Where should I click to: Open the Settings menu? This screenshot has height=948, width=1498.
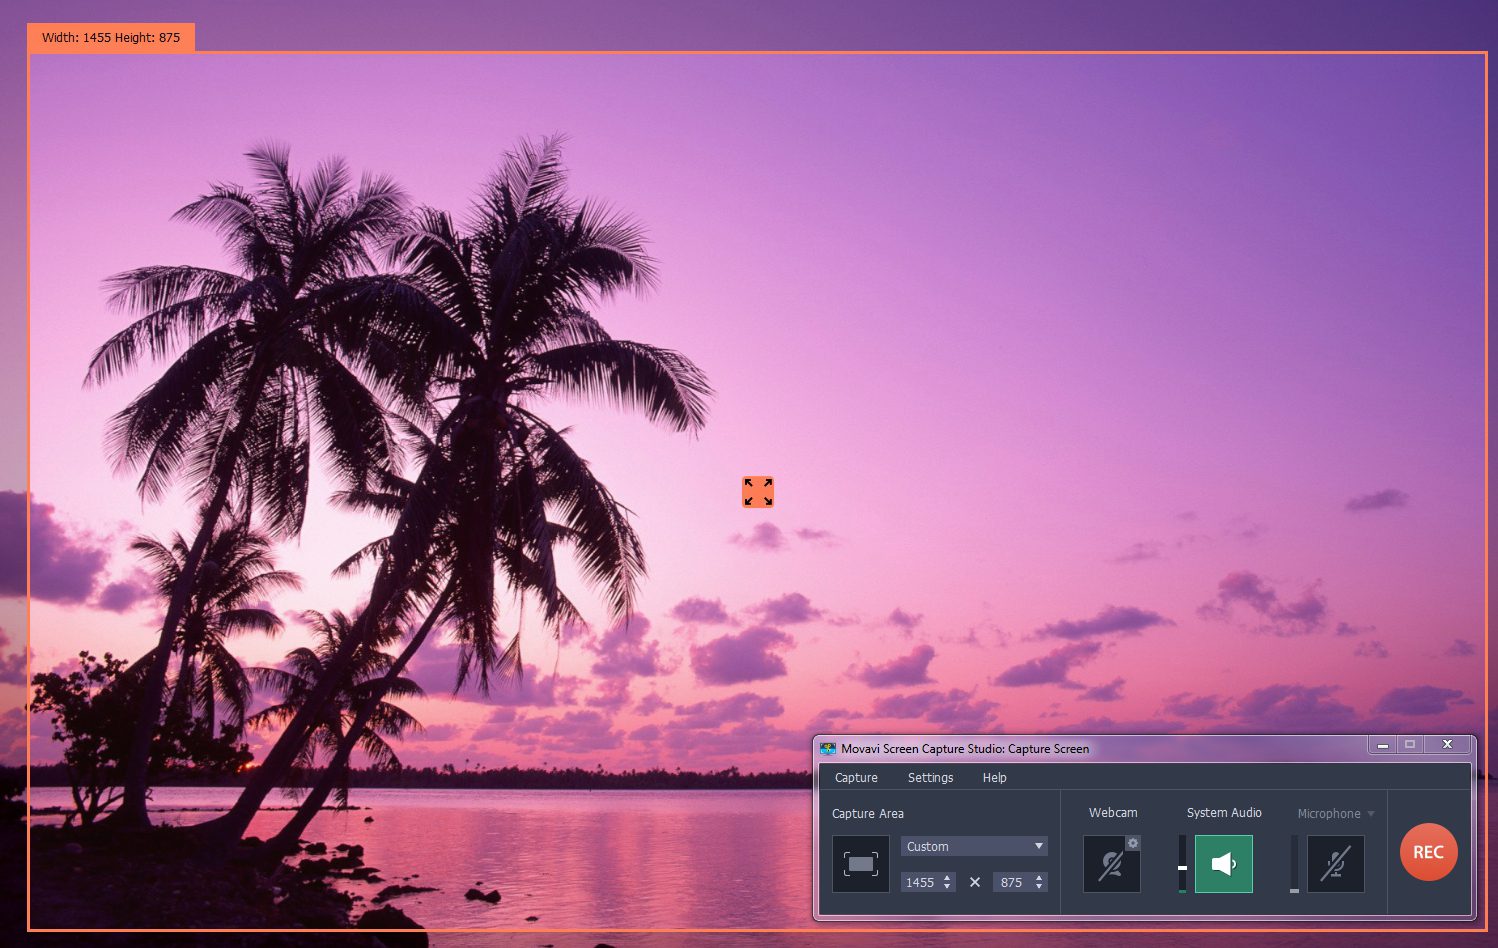930,777
